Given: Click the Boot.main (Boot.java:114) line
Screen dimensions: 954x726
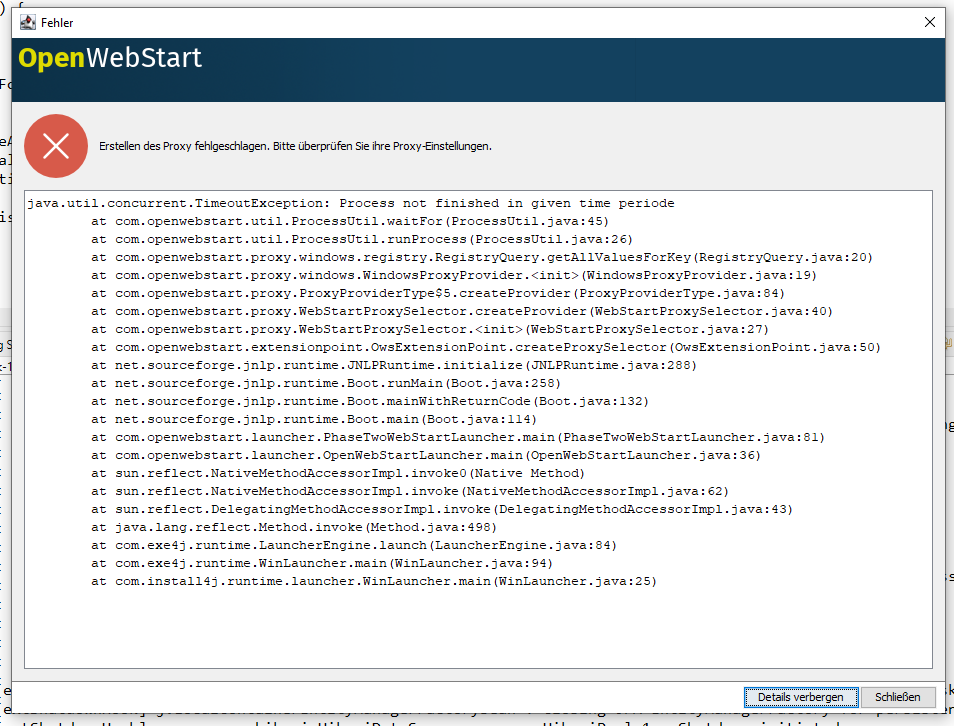Looking at the screenshot, I should pyautogui.click(x=314, y=419).
